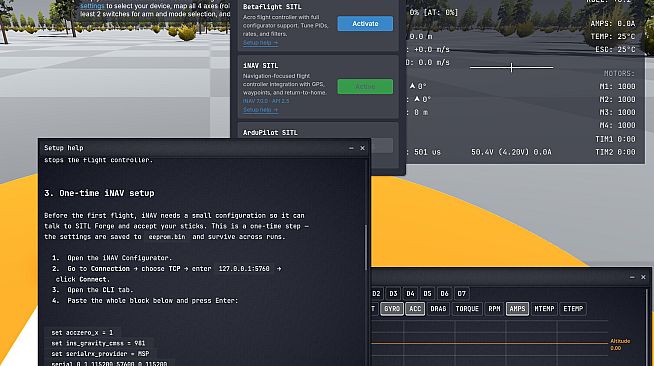The height and width of the screenshot is (366, 654).
Task: Click the AMPS: 0.0A telemetry readout
Action: pos(613,24)
